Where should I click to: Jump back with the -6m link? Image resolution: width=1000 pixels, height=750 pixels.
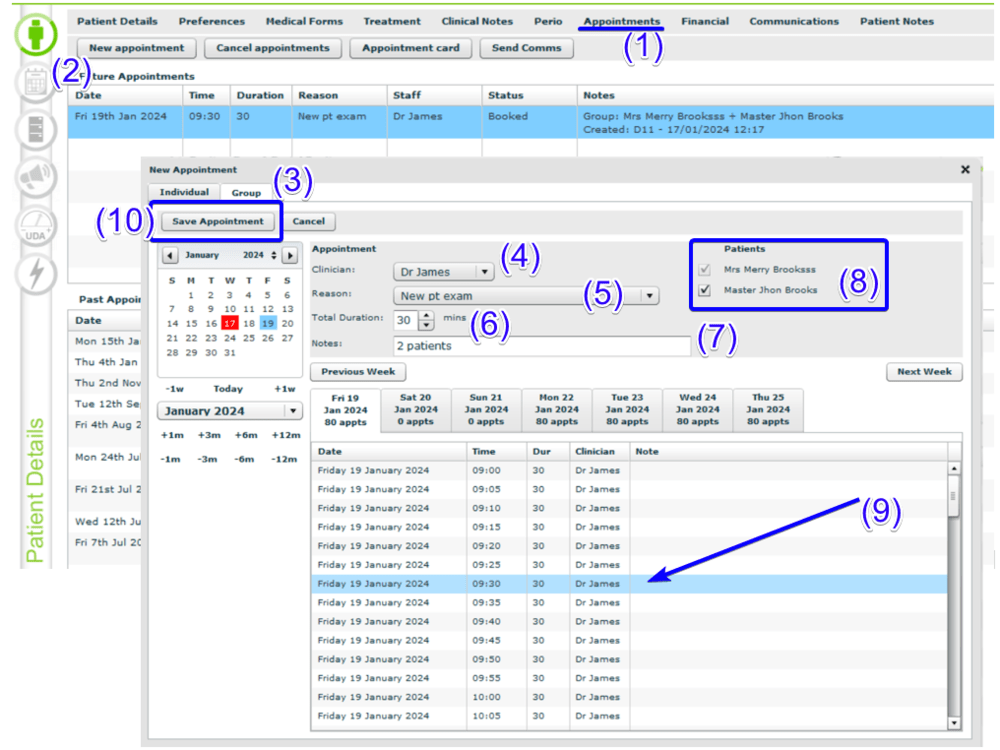click(x=245, y=459)
